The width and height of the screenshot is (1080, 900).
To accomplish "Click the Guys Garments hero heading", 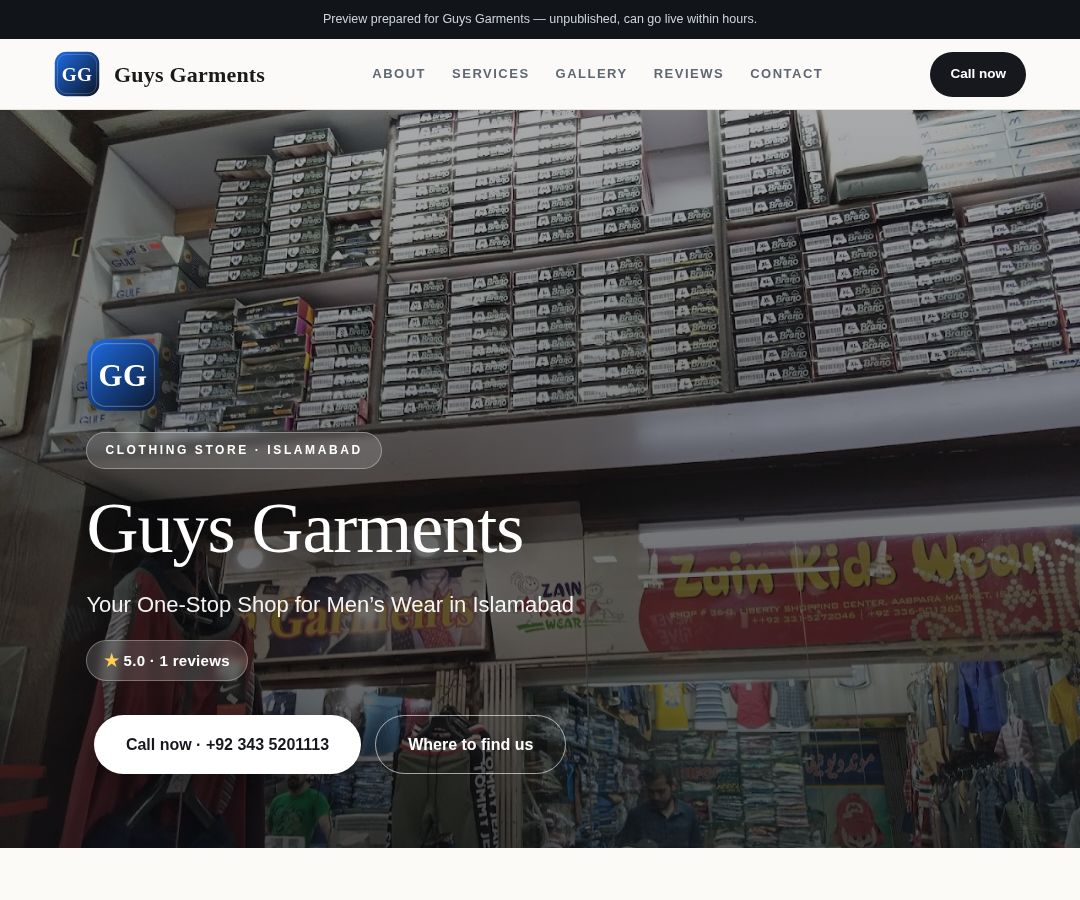I will (x=304, y=530).
